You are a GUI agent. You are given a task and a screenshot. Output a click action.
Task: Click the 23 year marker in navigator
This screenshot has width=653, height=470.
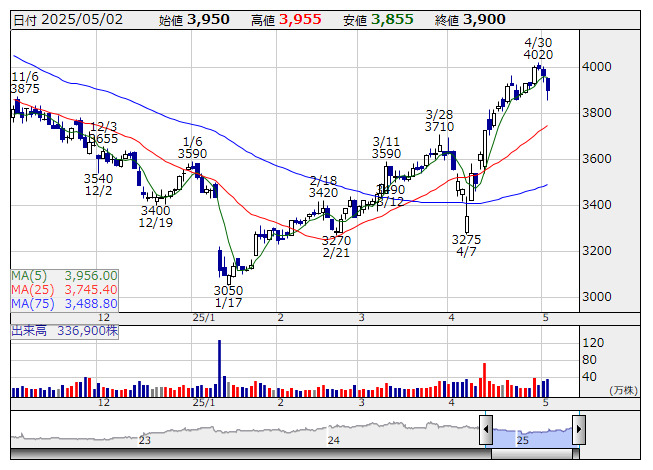tap(145, 440)
